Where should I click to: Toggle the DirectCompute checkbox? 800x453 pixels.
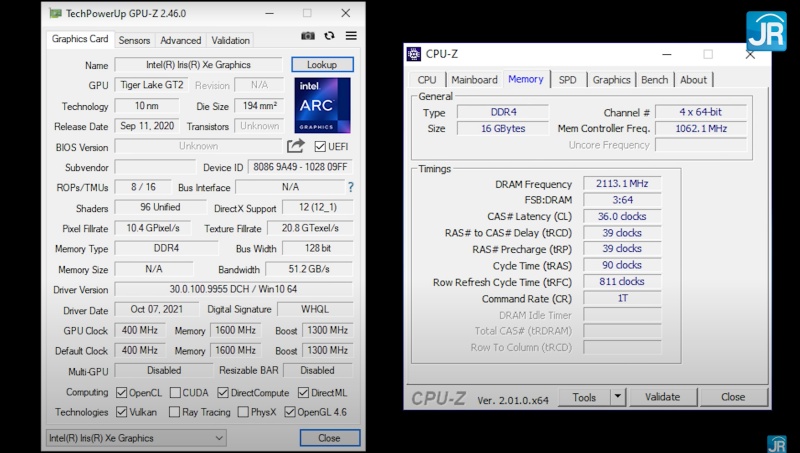pyautogui.click(x=222, y=393)
